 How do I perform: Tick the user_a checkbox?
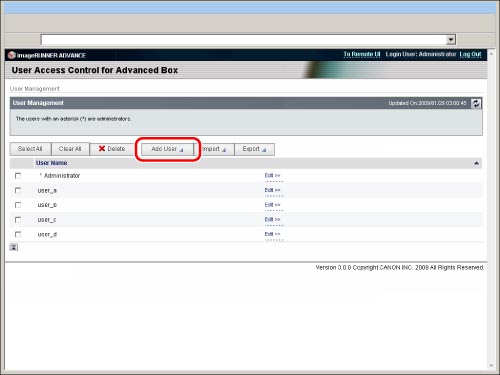pos(18,190)
